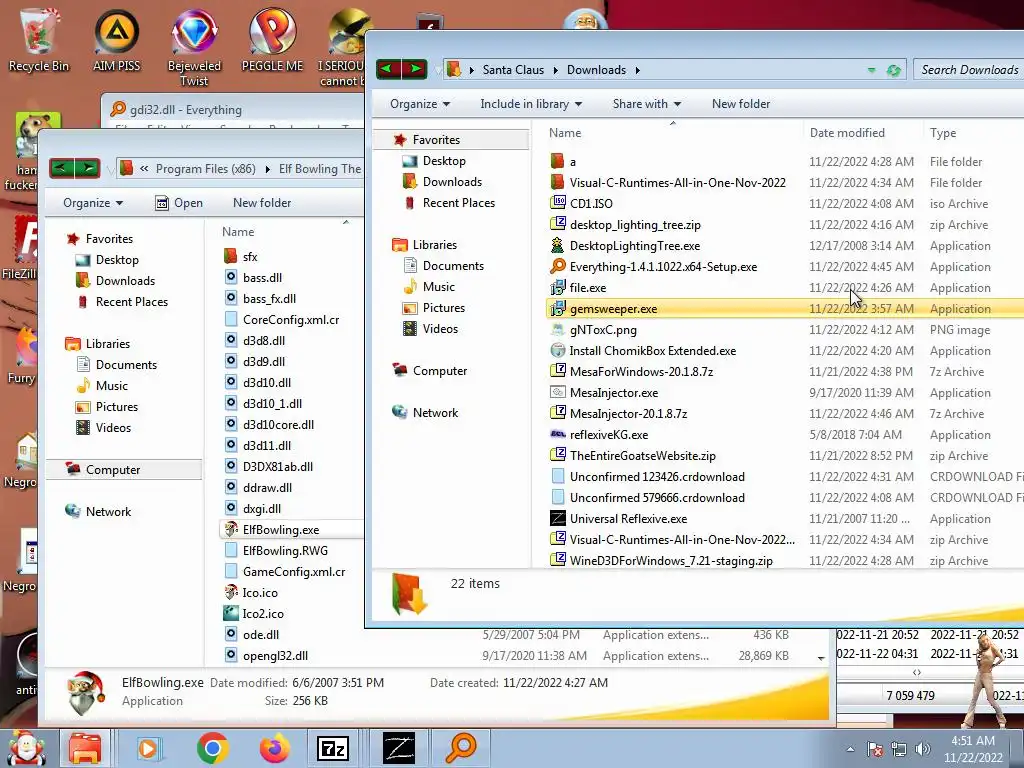Select the Ico2.ico file icon
This screenshot has height=768, width=1024.
(231, 613)
